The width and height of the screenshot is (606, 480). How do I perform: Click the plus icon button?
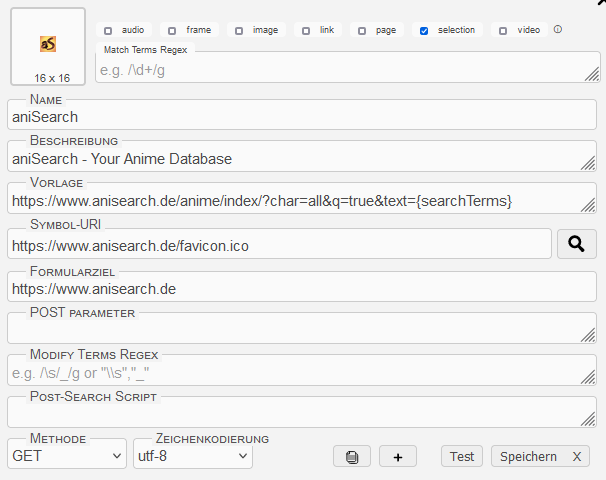coord(397,457)
